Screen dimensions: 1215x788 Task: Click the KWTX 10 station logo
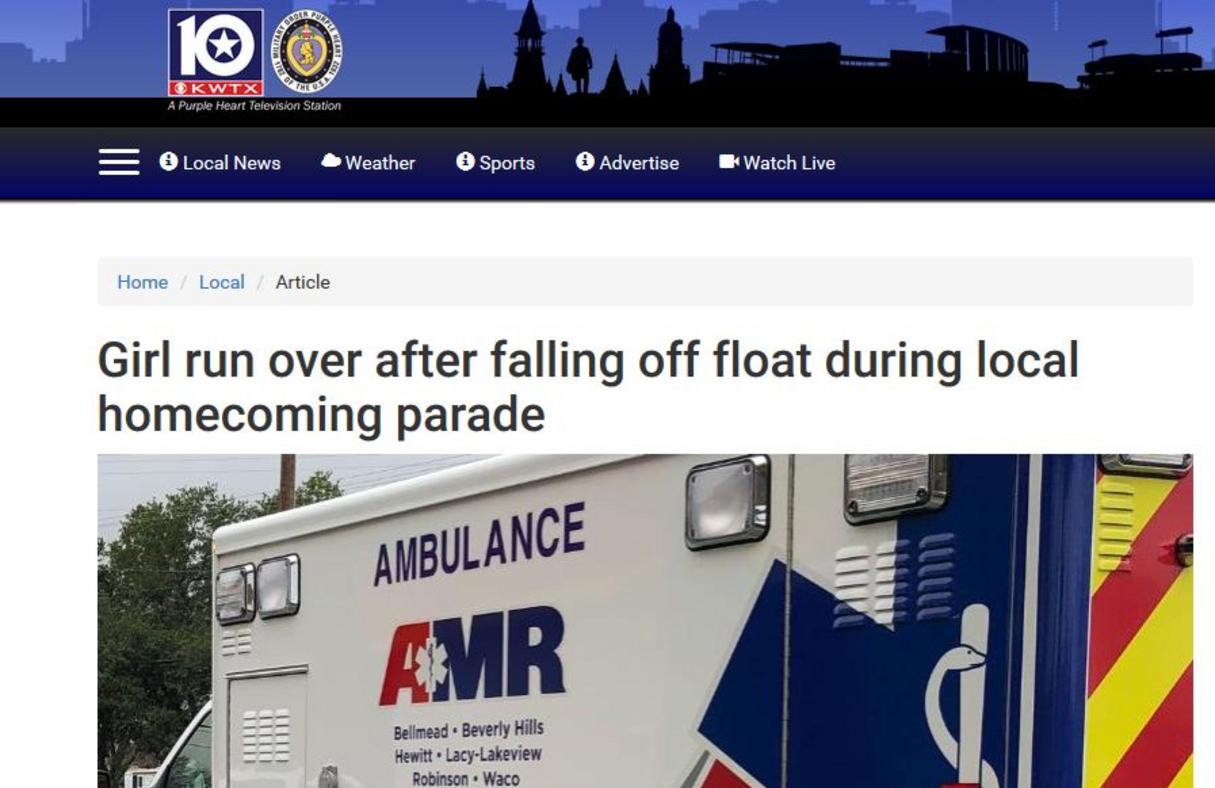tap(216, 53)
